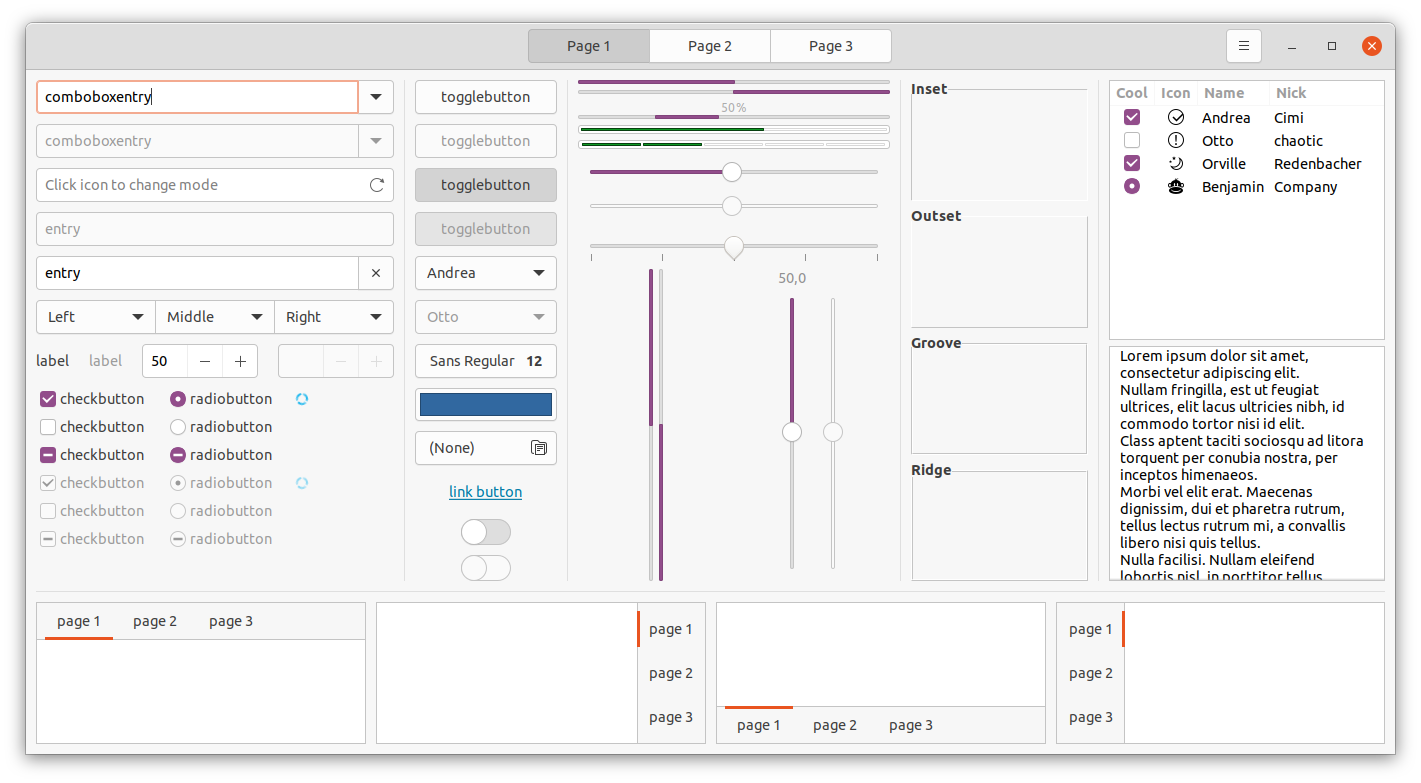Image resolution: width=1421 pixels, height=783 pixels.
Task: Click the hat face icon in Benjamin's row
Action: click(x=1176, y=187)
